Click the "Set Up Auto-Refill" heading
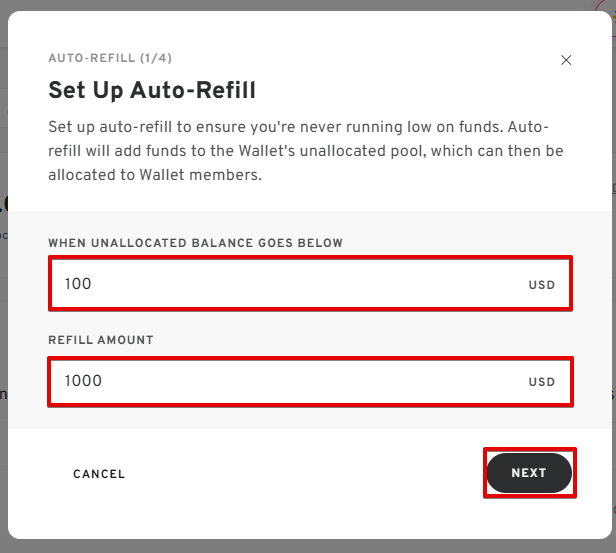The height and width of the screenshot is (553, 616). [152, 91]
